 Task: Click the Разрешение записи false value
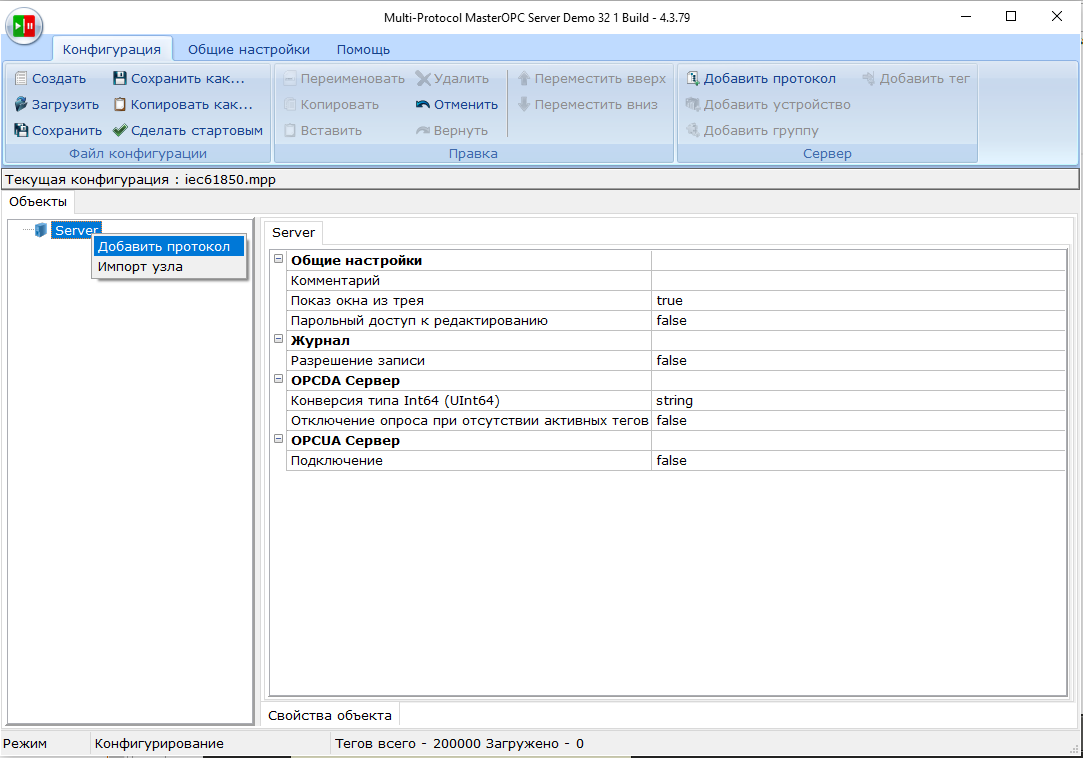(671, 361)
